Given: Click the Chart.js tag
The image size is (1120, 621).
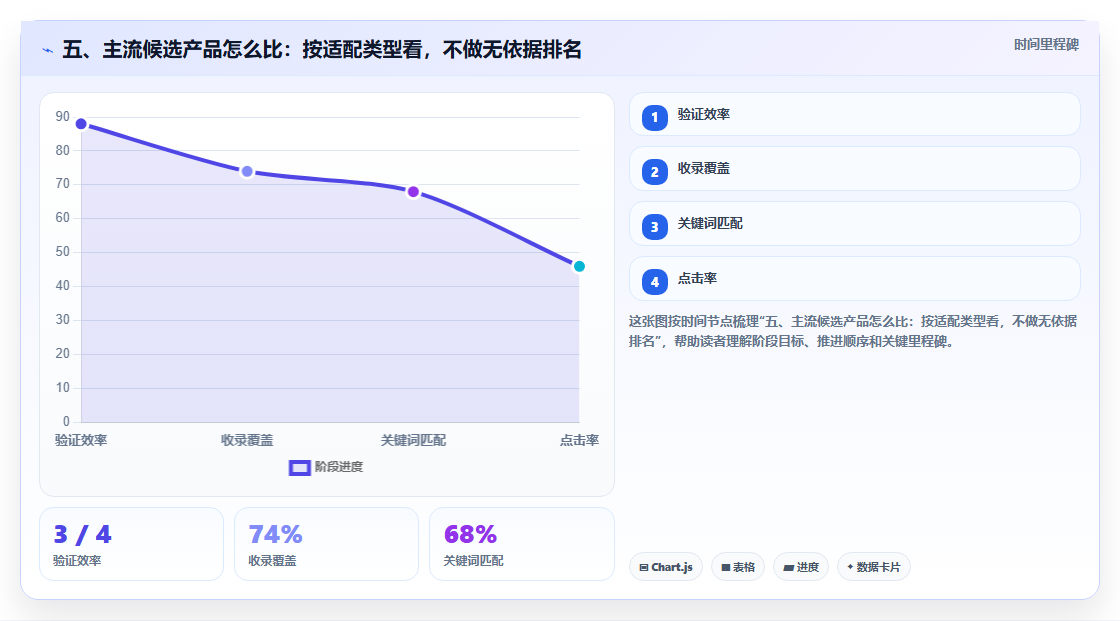Looking at the screenshot, I should point(666,567).
